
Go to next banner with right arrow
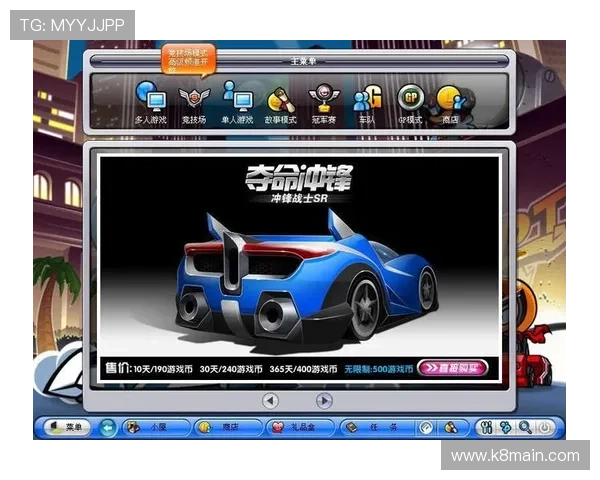[324, 401]
